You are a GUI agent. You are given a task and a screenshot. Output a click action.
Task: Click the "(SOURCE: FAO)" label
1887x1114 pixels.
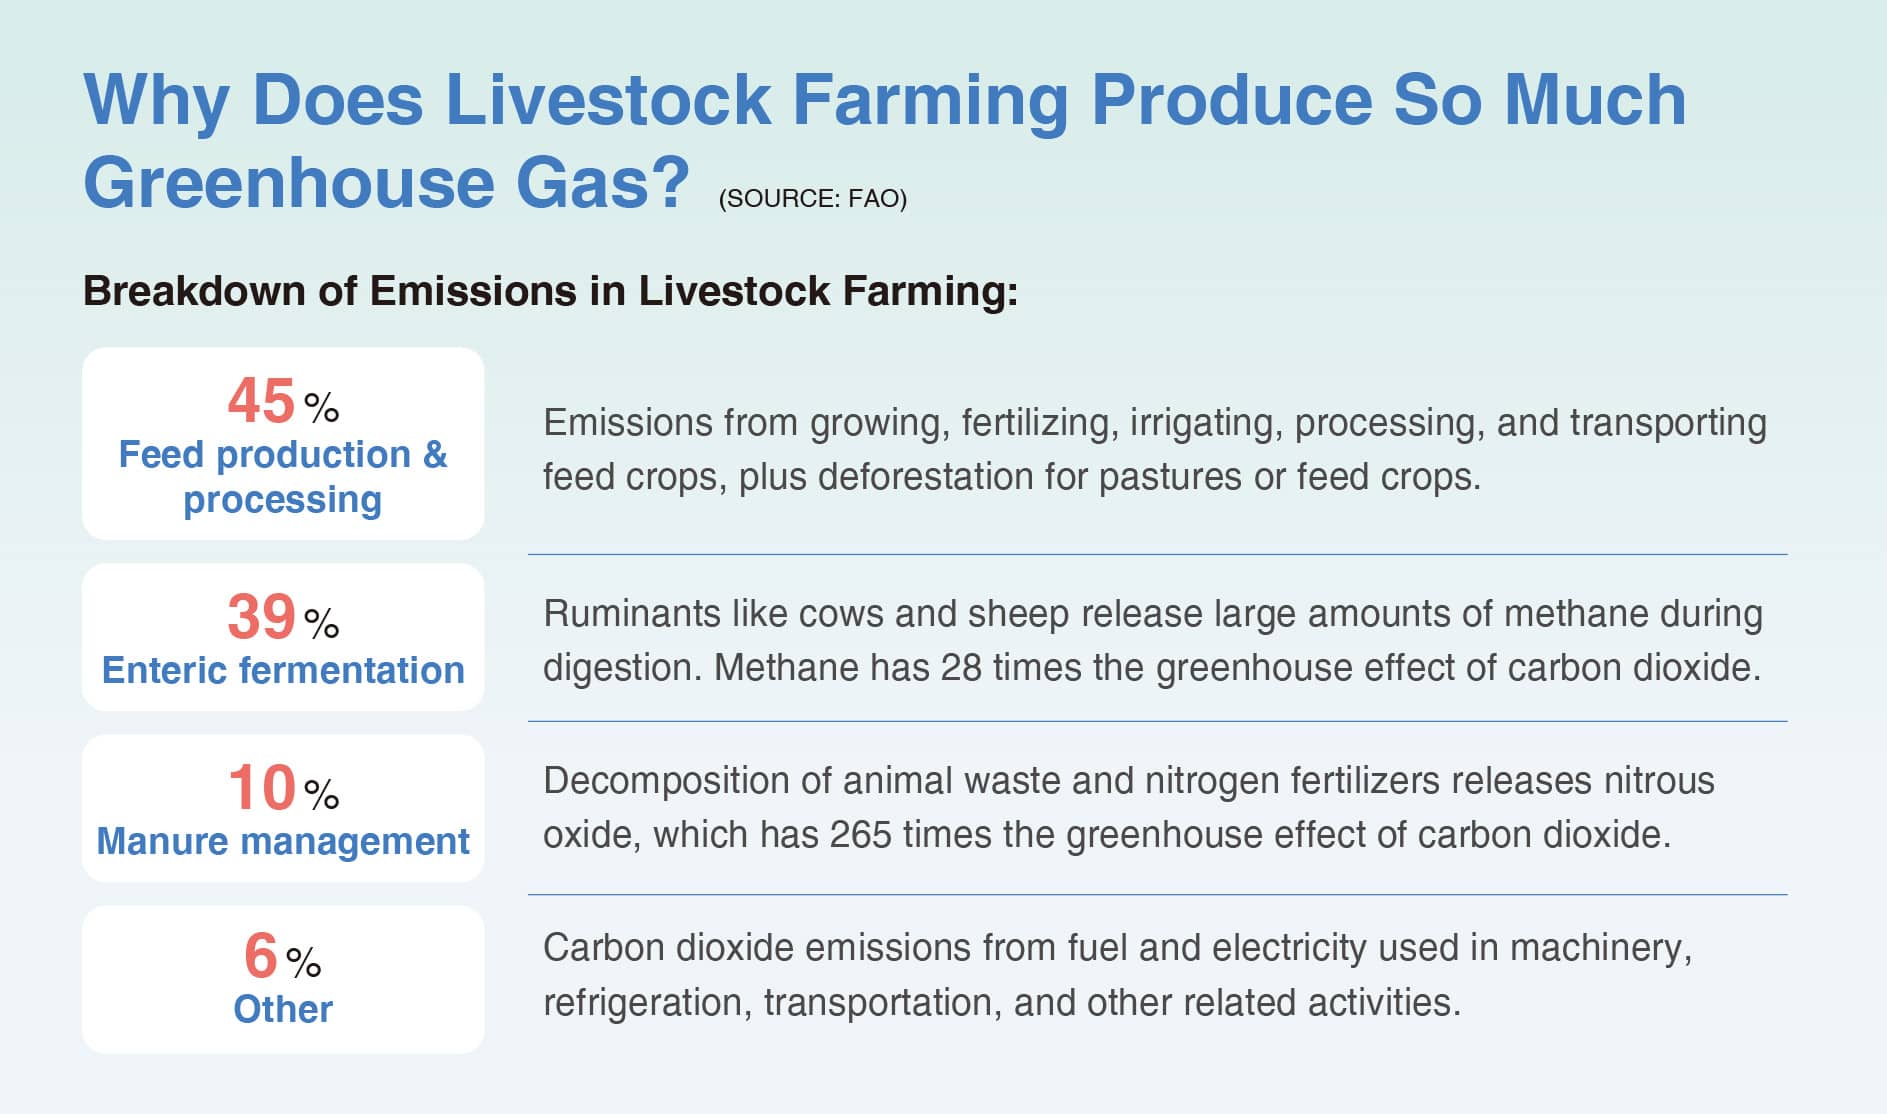pyautogui.click(x=812, y=199)
